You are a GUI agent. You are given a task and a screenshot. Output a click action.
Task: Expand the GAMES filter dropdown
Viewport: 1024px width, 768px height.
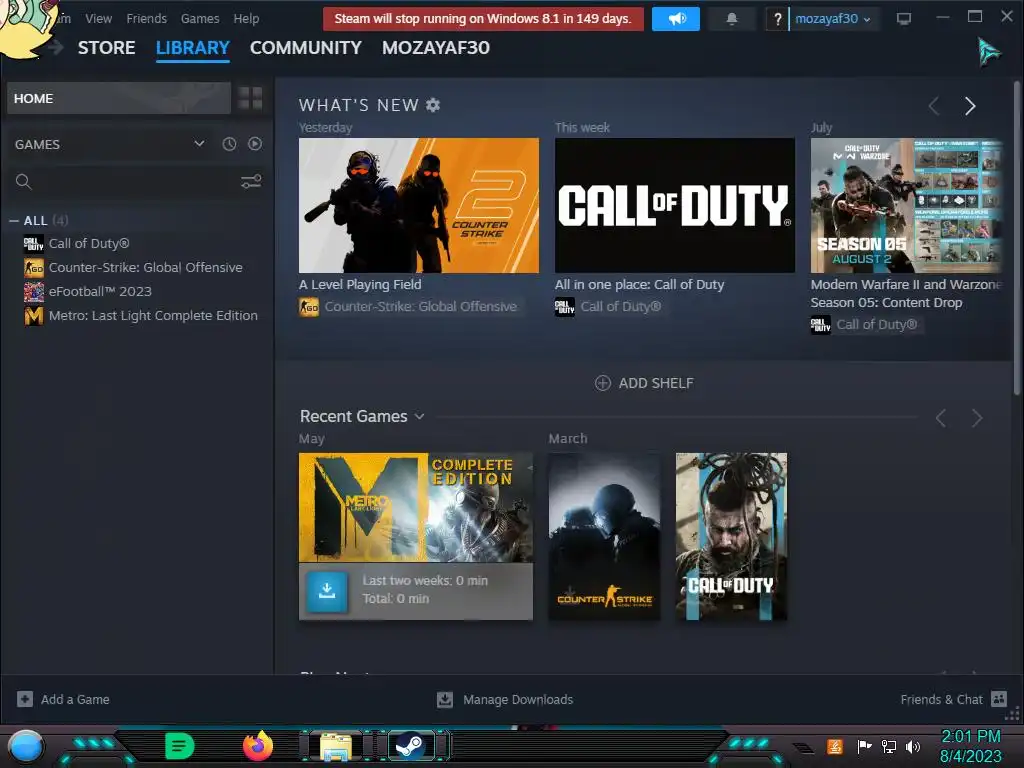(x=199, y=144)
